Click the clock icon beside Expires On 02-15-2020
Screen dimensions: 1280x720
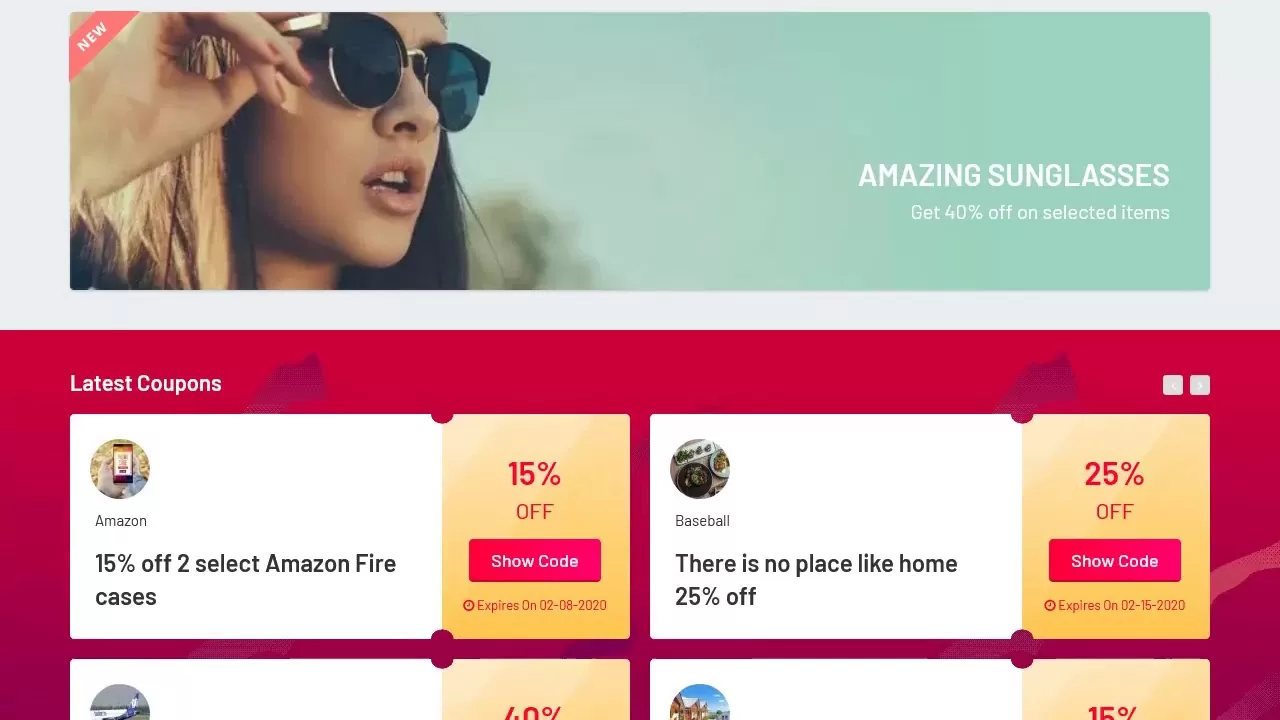tap(1049, 605)
